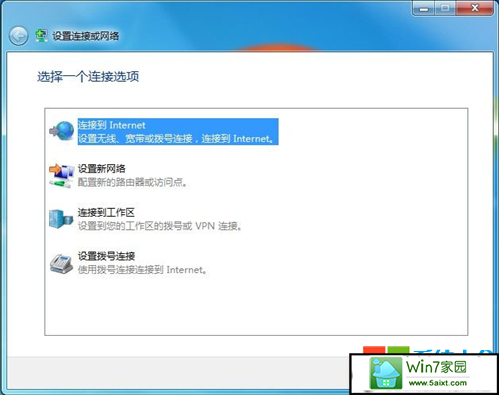Screen dimensions: 499x395
Task: Click the www.5aixt.com watermark link
Action: click(x=438, y=383)
